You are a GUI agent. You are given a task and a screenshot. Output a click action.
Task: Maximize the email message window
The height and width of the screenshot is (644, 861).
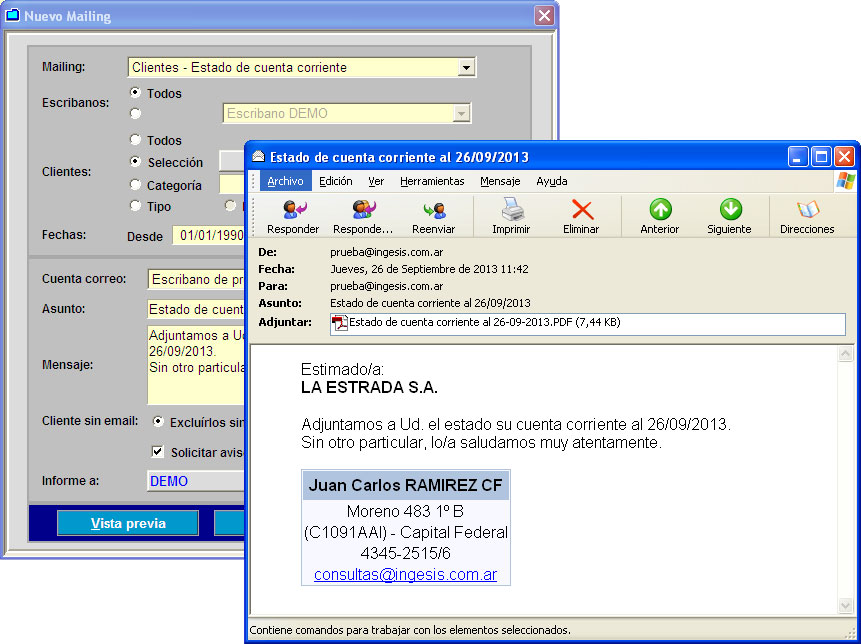coord(821,157)
